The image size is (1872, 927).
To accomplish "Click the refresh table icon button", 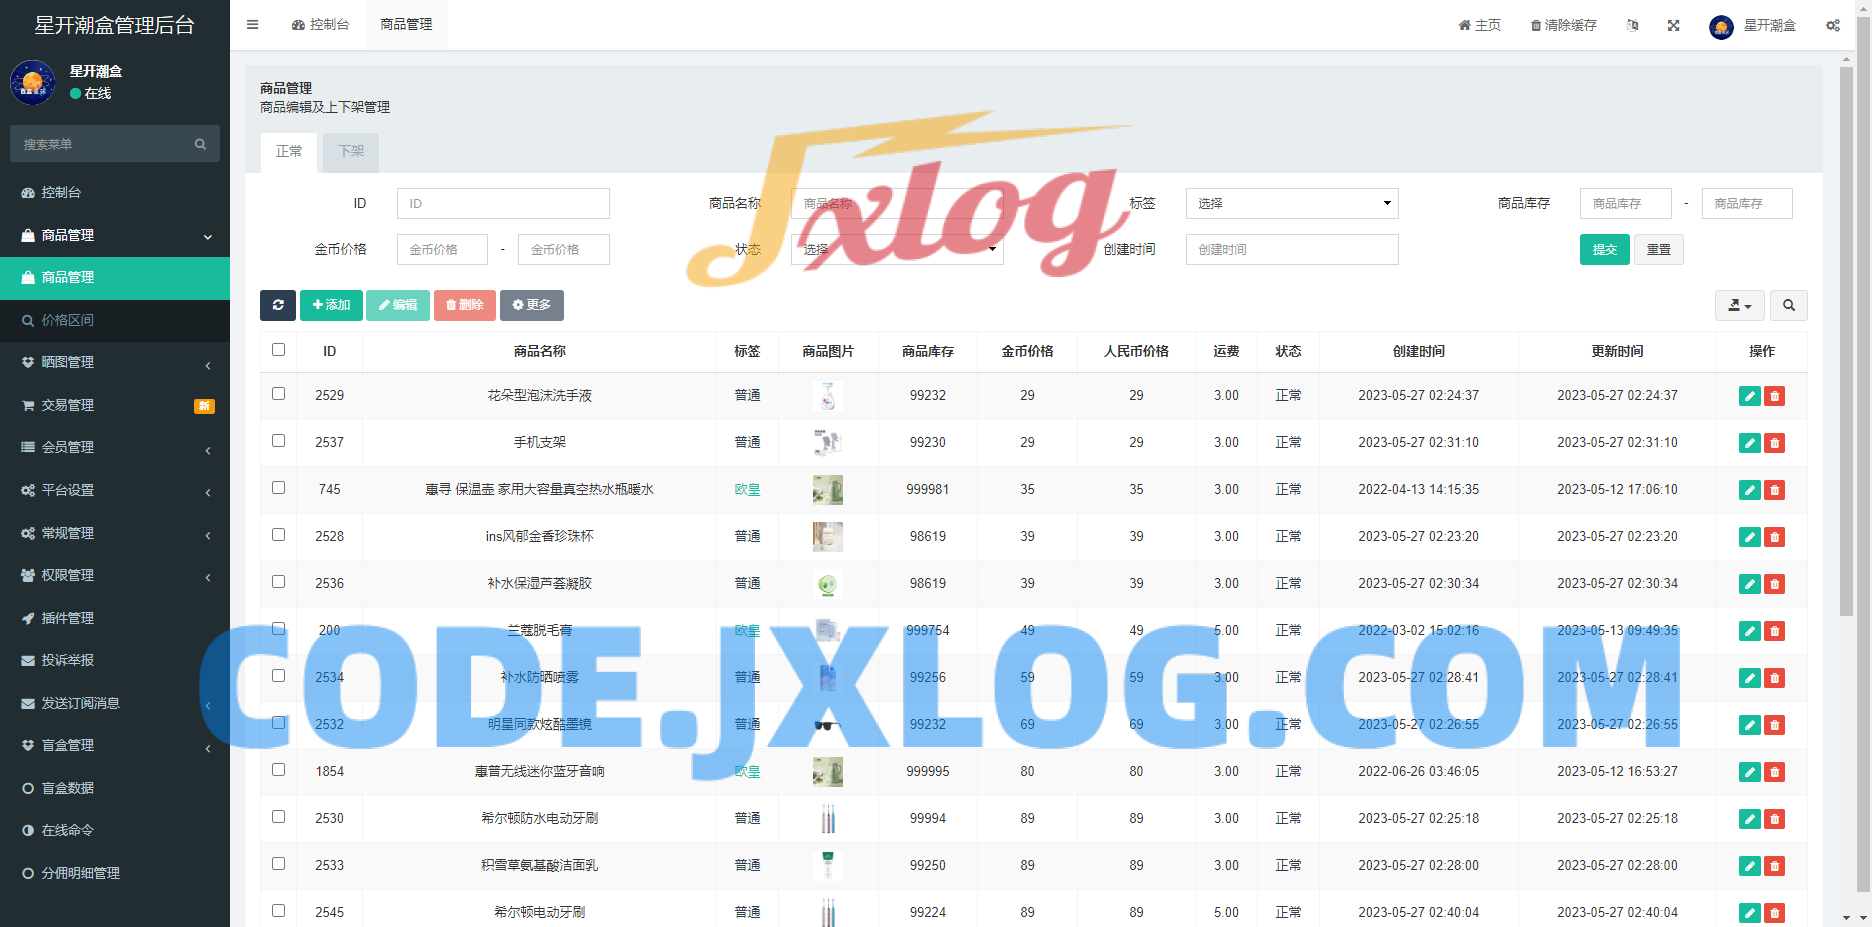I will (x=278, y=305).
